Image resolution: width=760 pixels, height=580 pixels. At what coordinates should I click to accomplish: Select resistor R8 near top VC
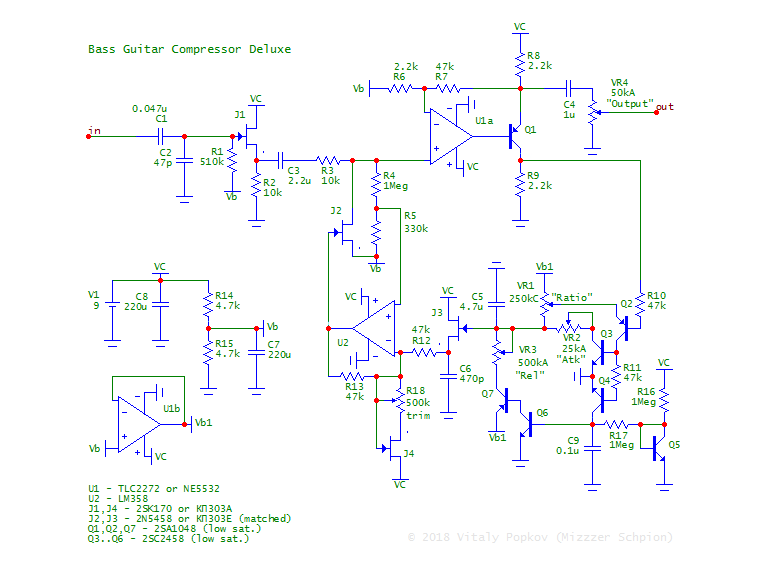(x=519, y=65)
